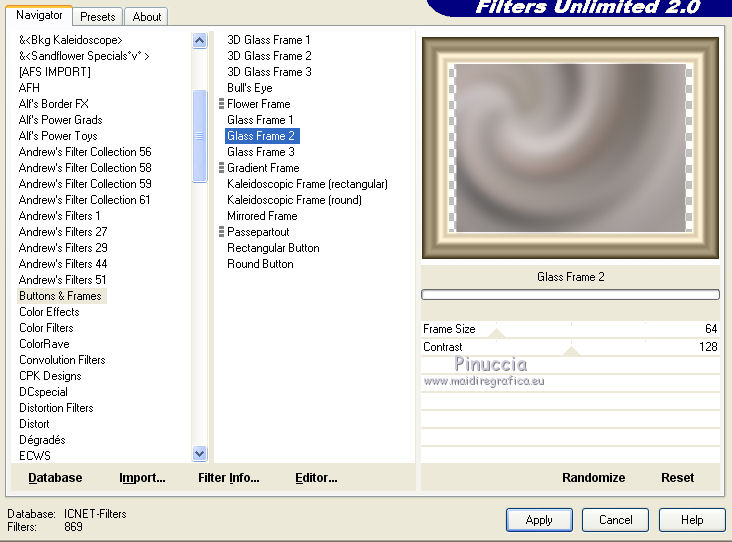Viewport: 732px width, 542px height.
Task: Open the Color Filters category
Action: tap(46, 328)
